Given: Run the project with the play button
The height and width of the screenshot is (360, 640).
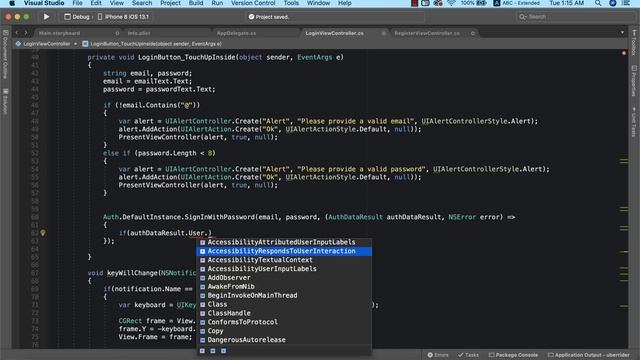Looking at the screenshot, I should pos(46,17).
